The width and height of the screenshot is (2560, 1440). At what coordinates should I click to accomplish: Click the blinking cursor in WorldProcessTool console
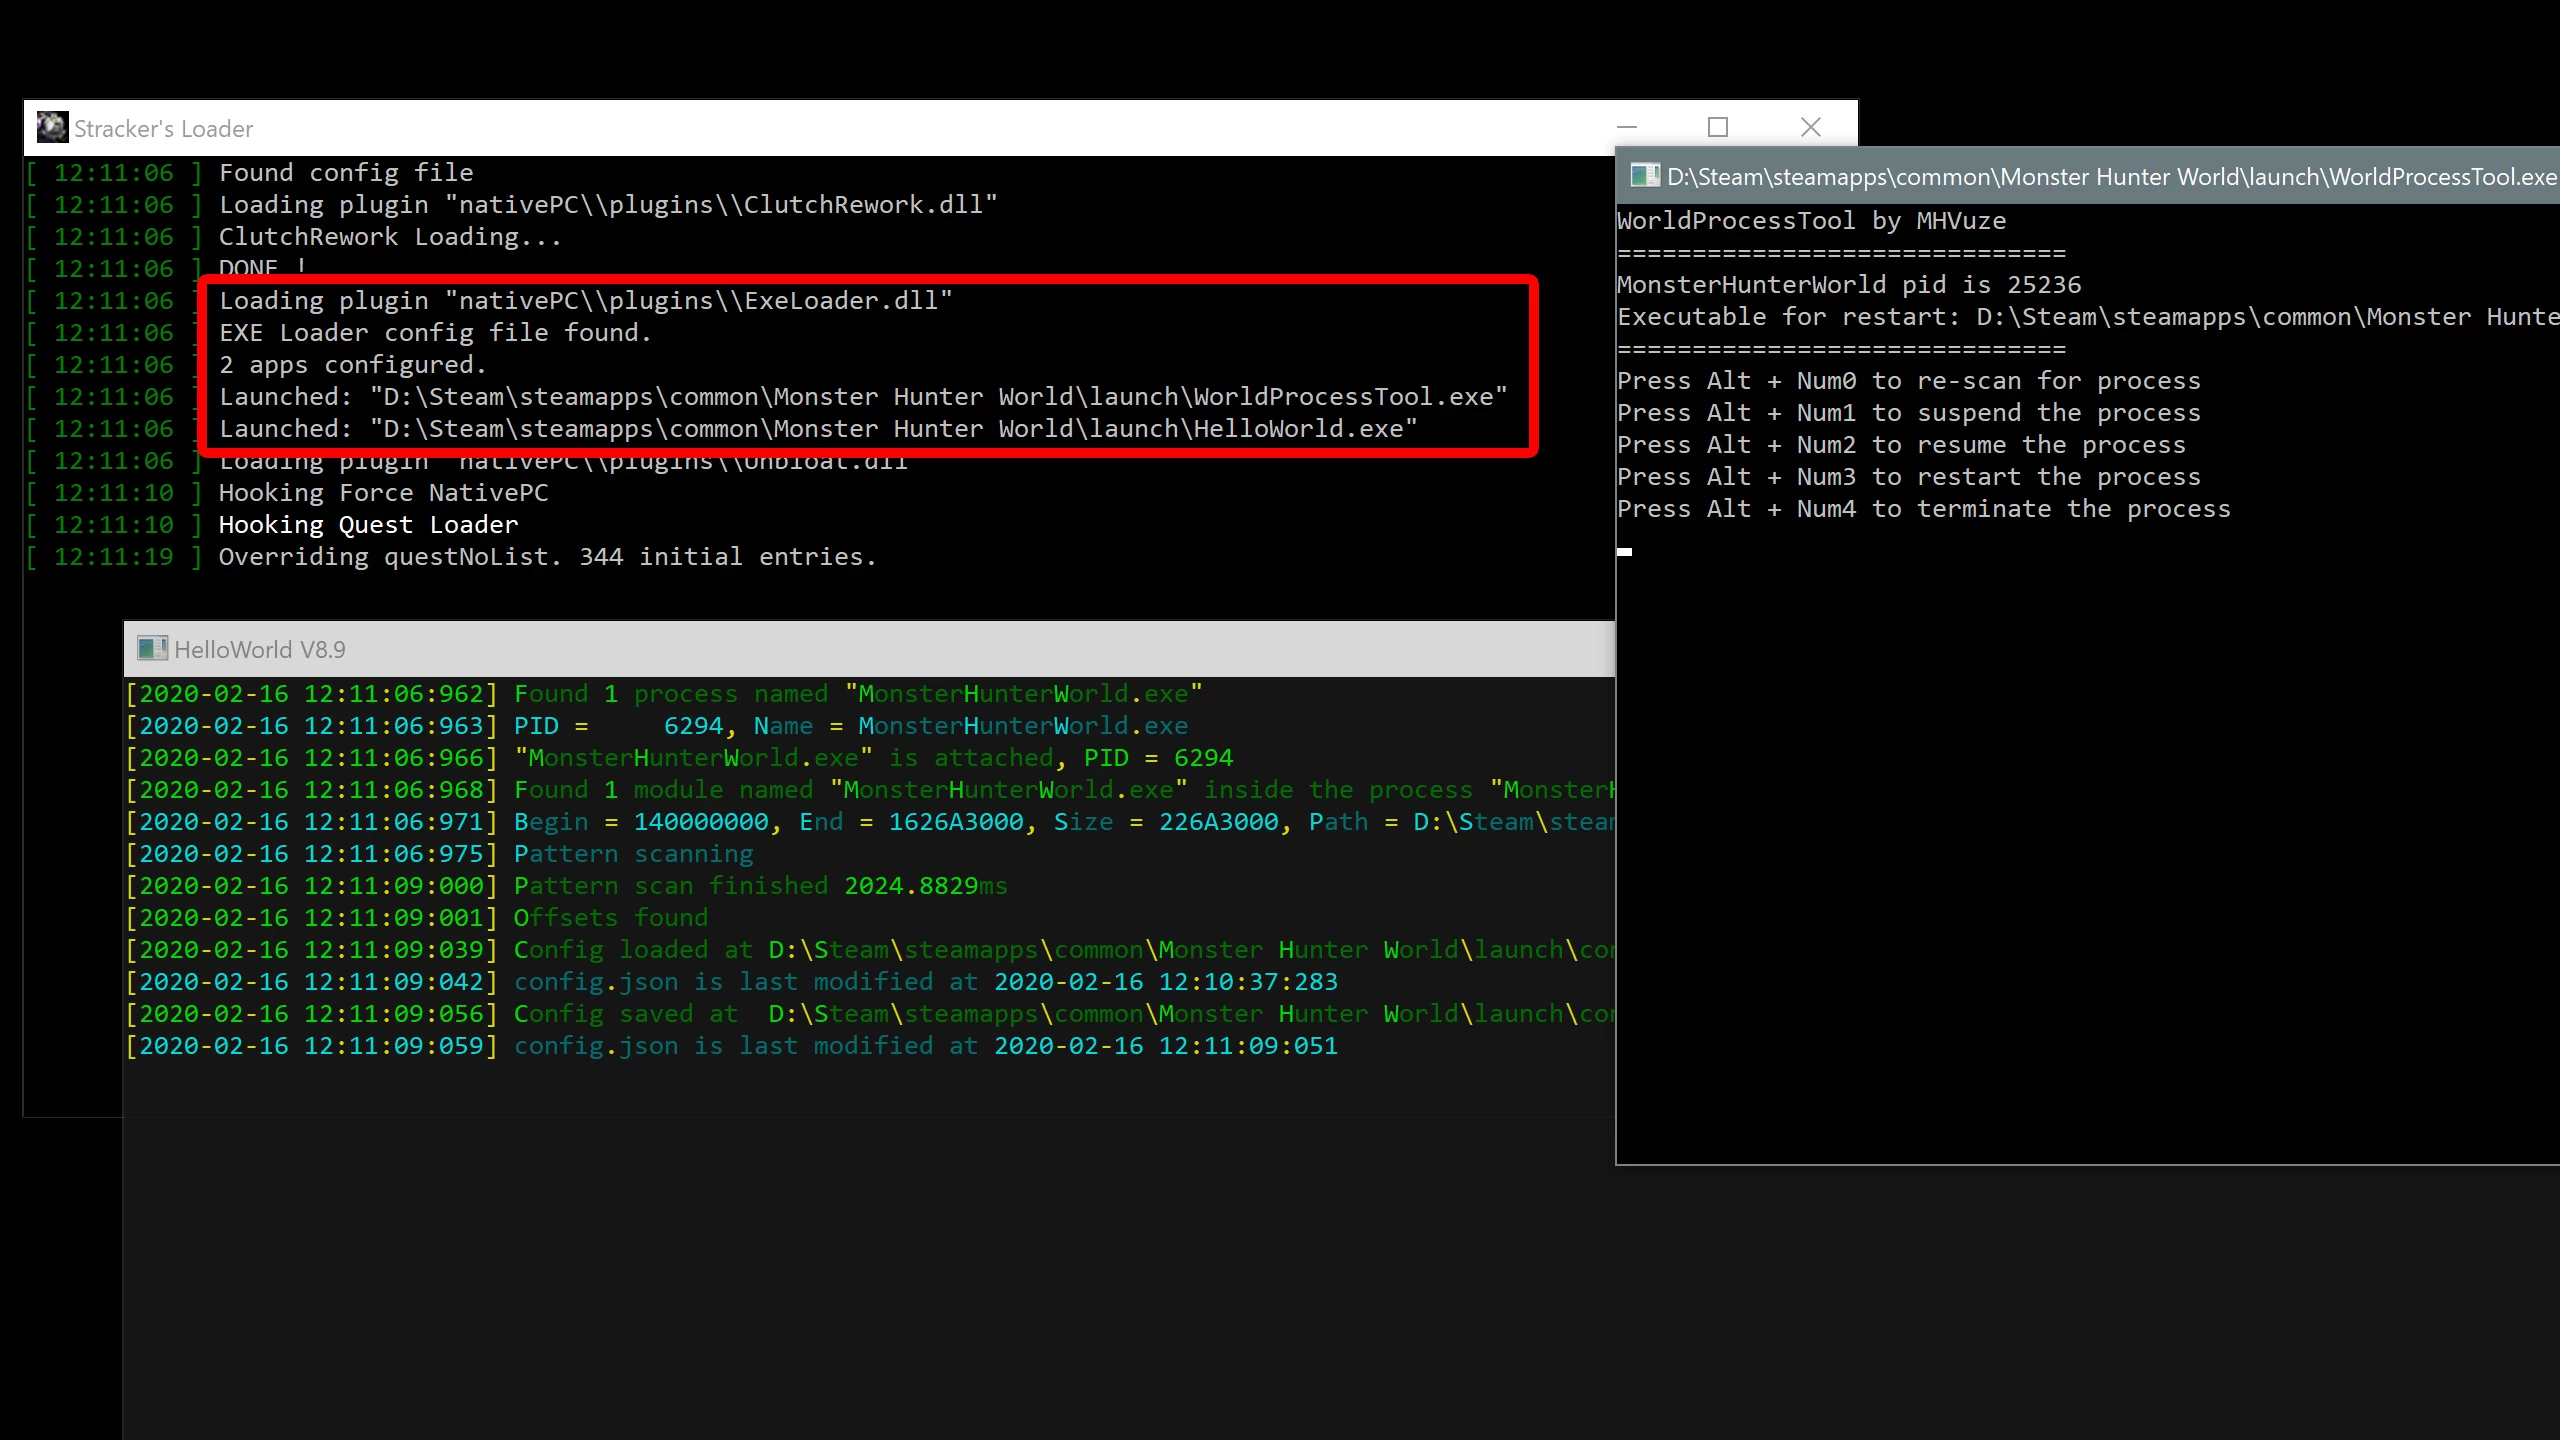tap(1625, 551)
